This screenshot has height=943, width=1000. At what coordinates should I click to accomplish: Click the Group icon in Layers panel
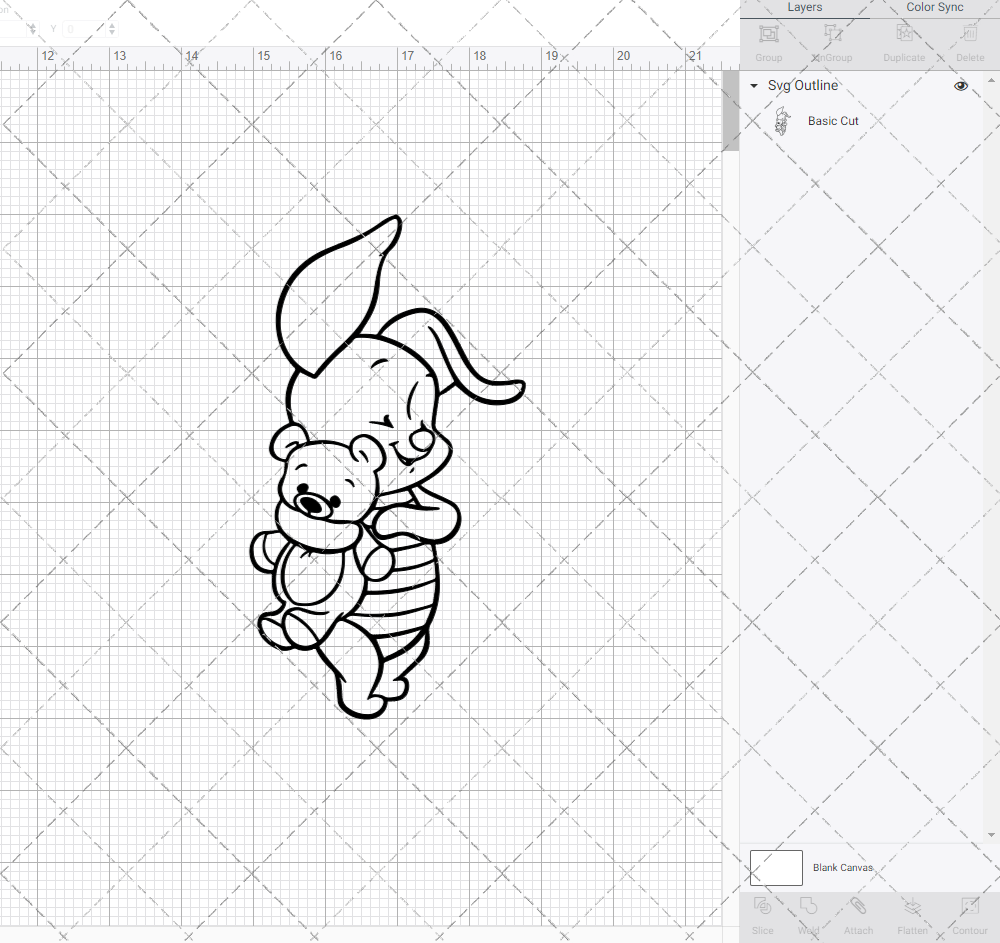click(x=768, y=33)
